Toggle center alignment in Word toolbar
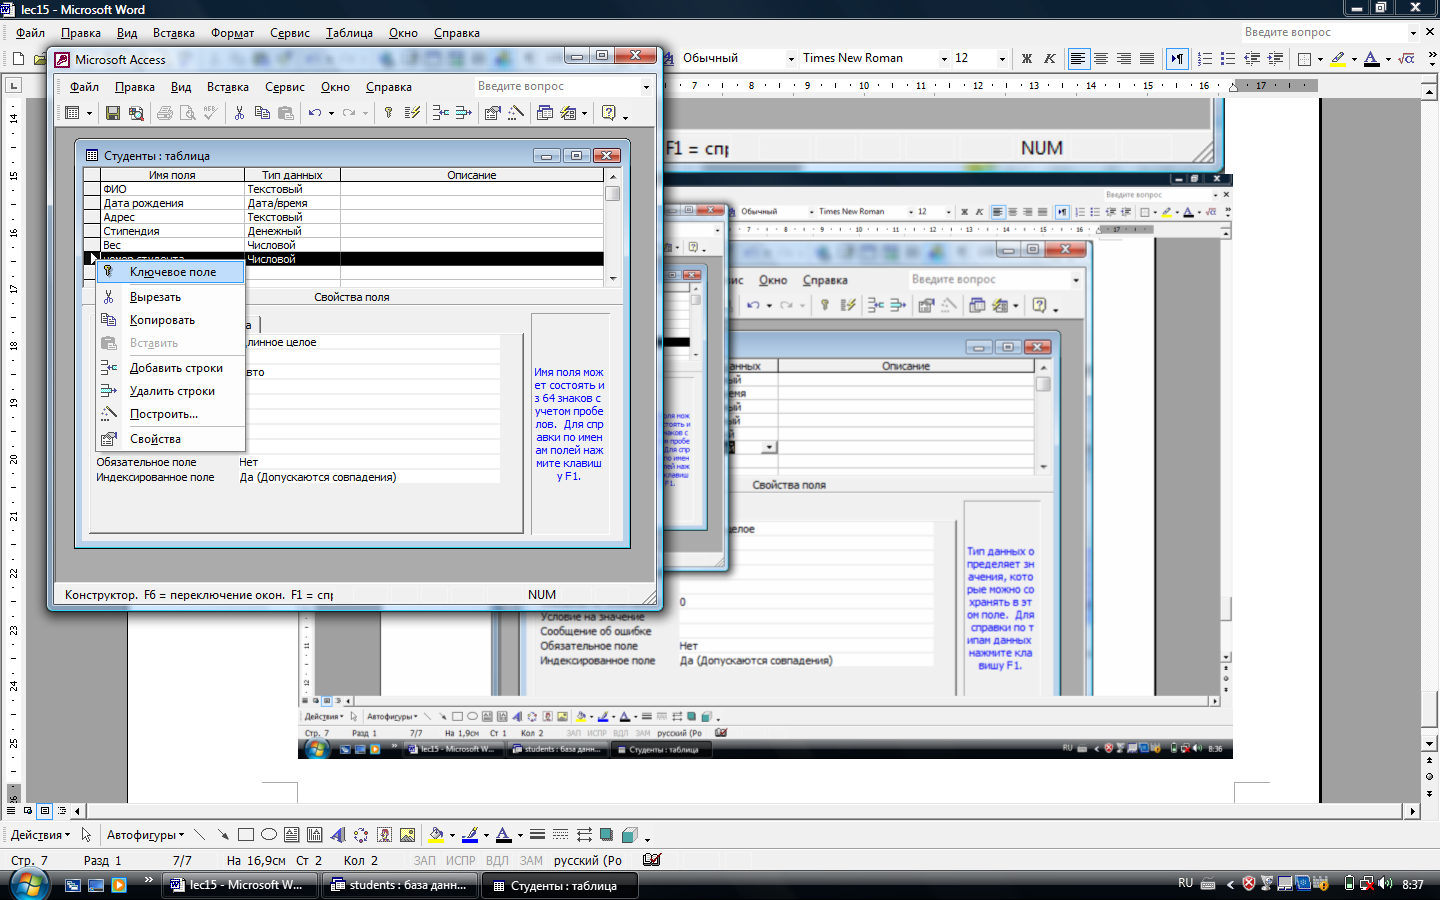 [1101, 59]
